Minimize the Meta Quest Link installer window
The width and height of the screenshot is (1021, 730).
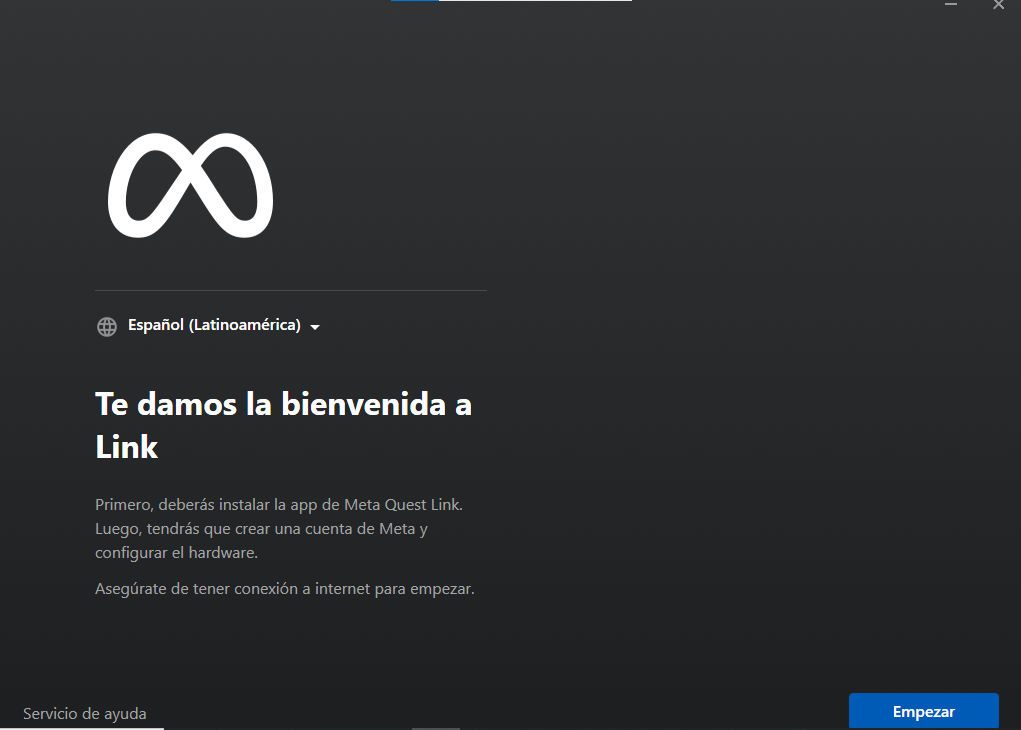pos(951,5)
